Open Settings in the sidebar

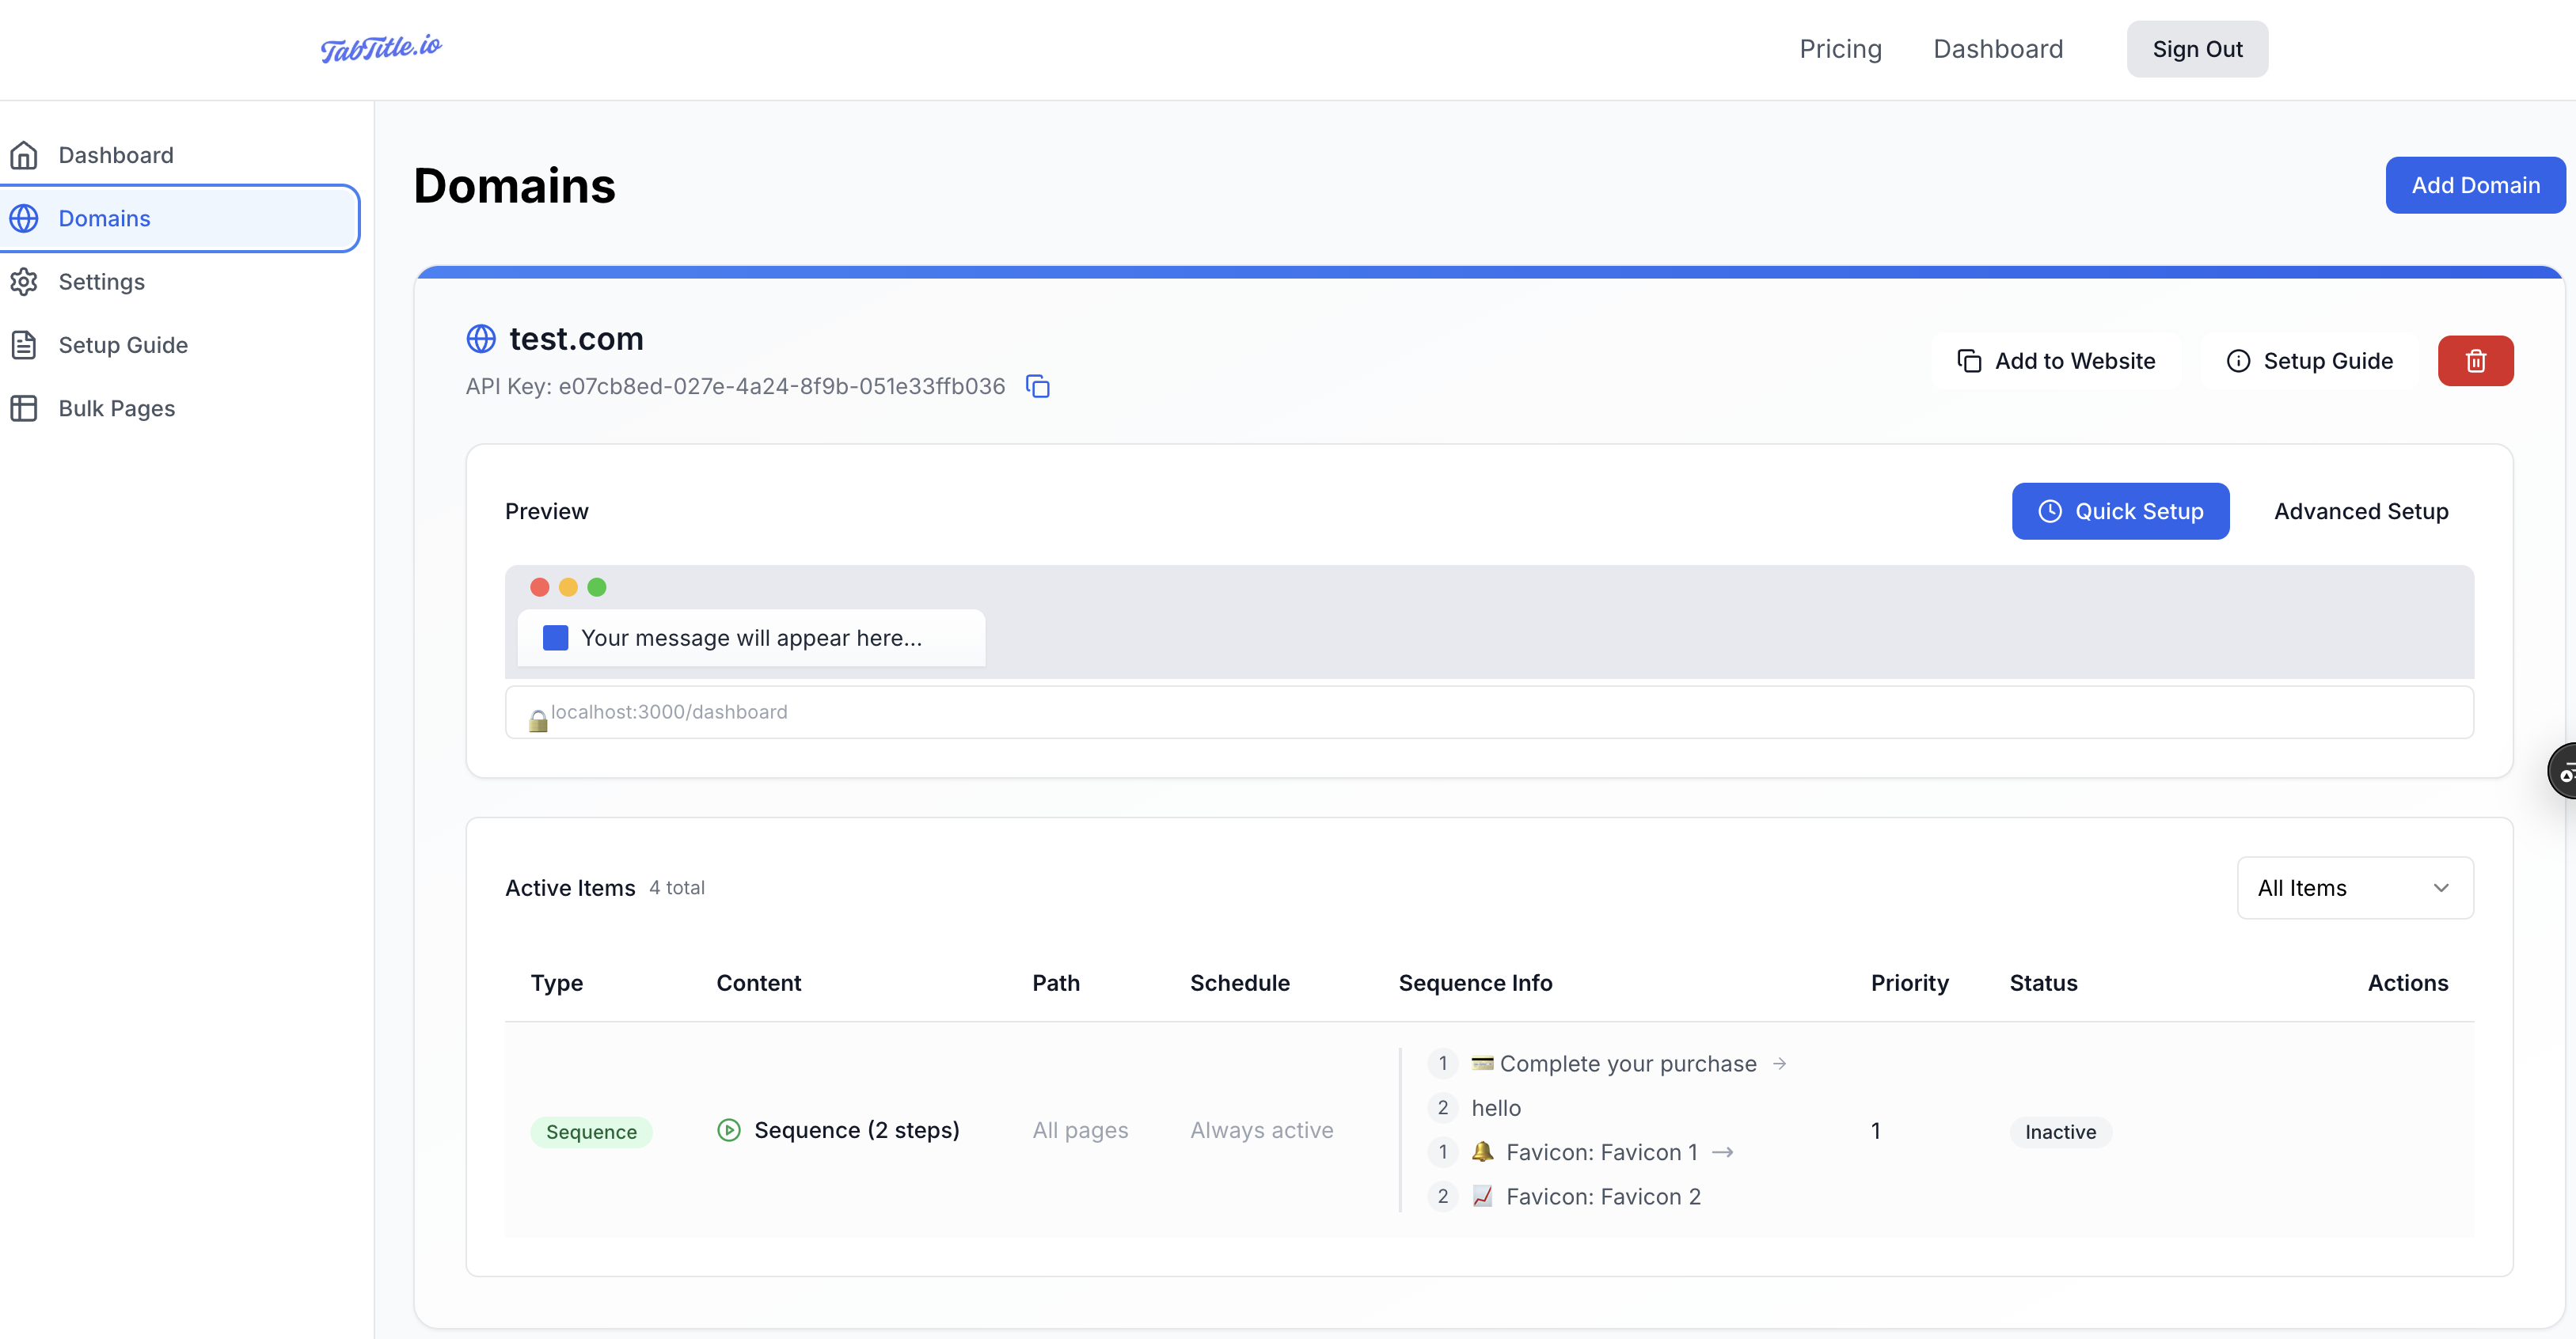click(x=180, y=282)
